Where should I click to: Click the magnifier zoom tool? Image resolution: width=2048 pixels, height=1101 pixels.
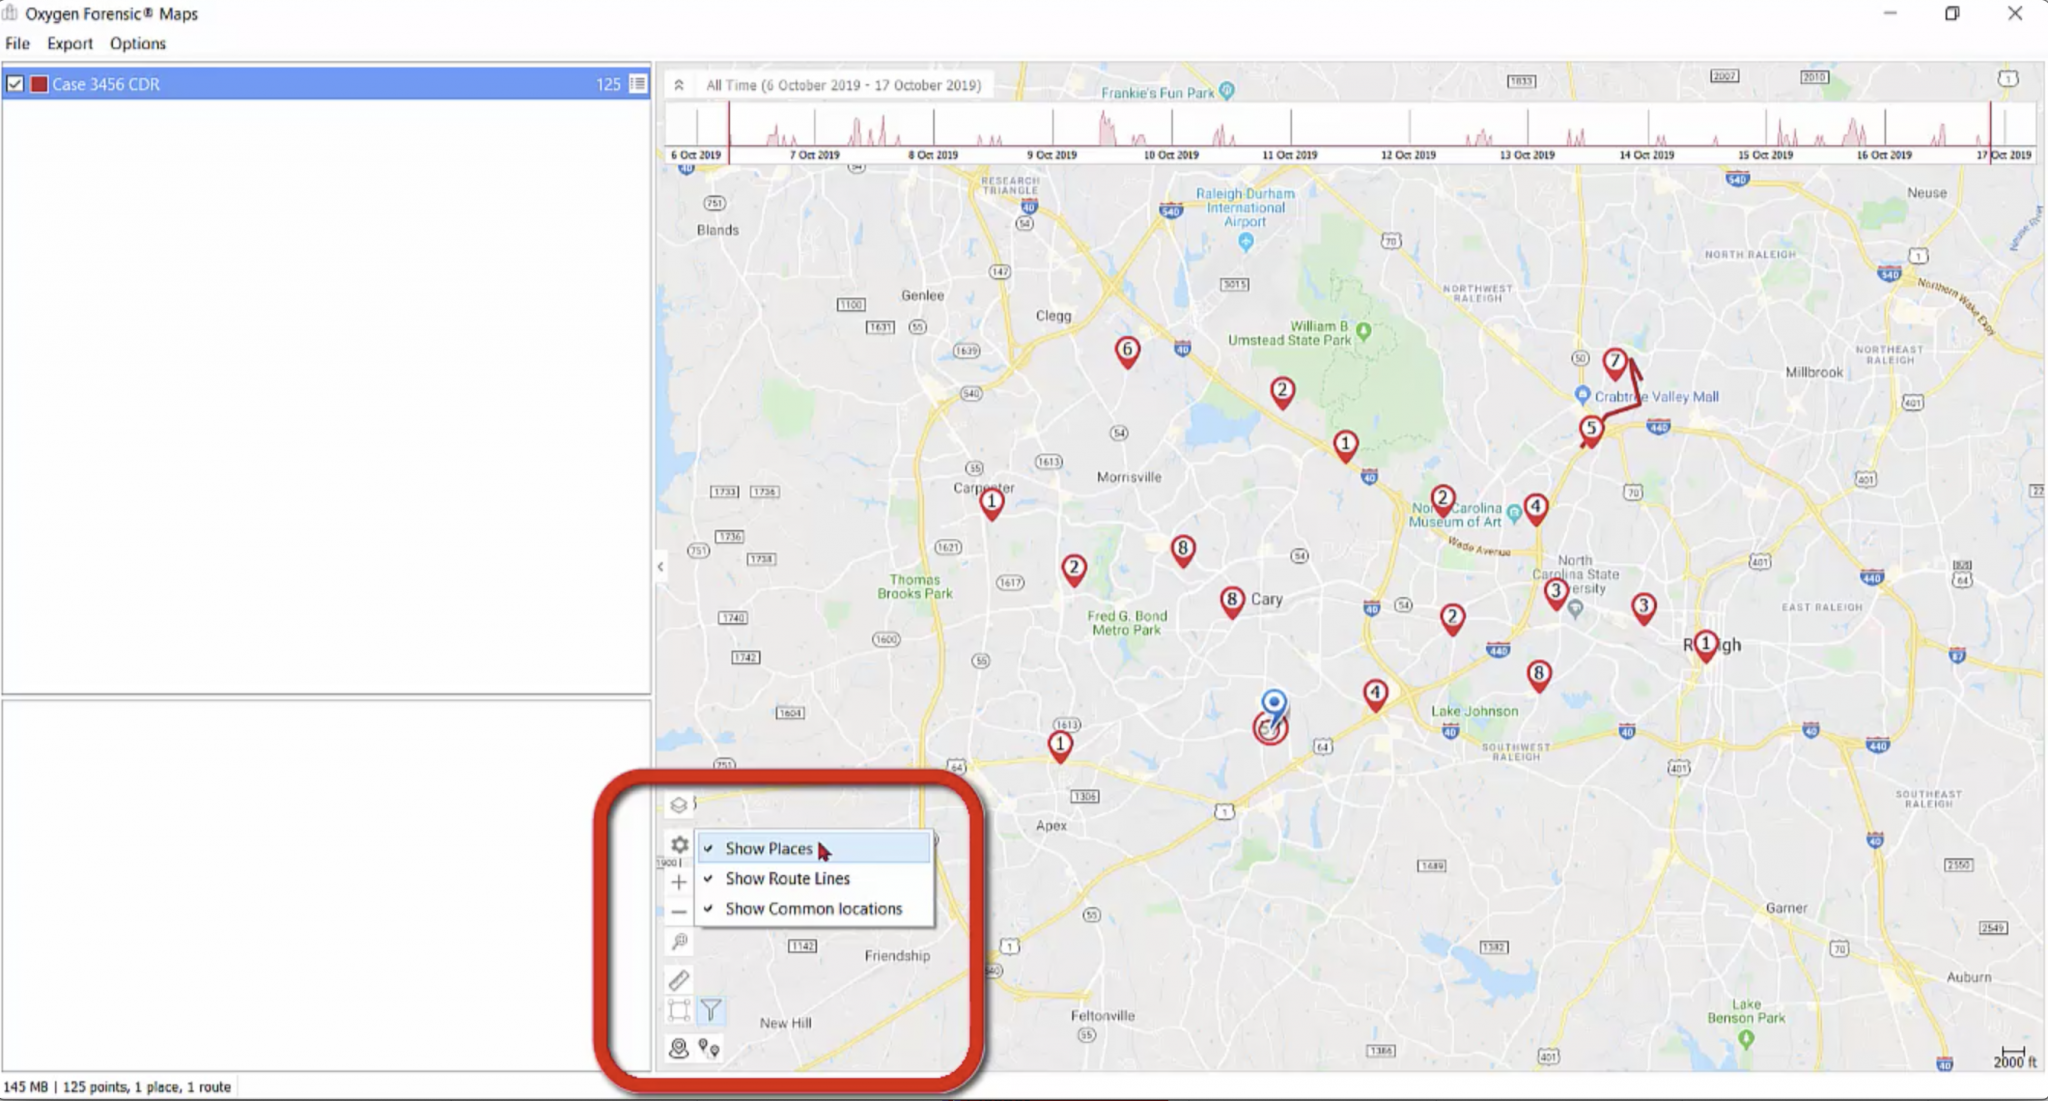click(x=679, y=941)
